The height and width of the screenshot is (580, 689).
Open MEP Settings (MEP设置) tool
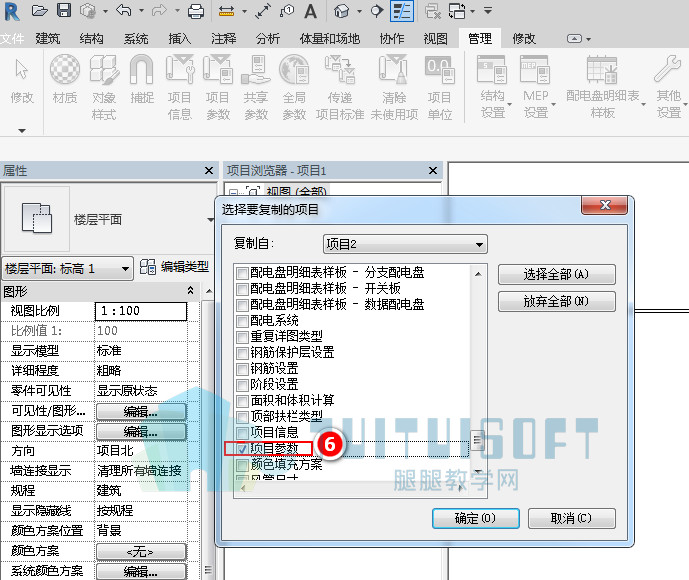click(536, 86)
